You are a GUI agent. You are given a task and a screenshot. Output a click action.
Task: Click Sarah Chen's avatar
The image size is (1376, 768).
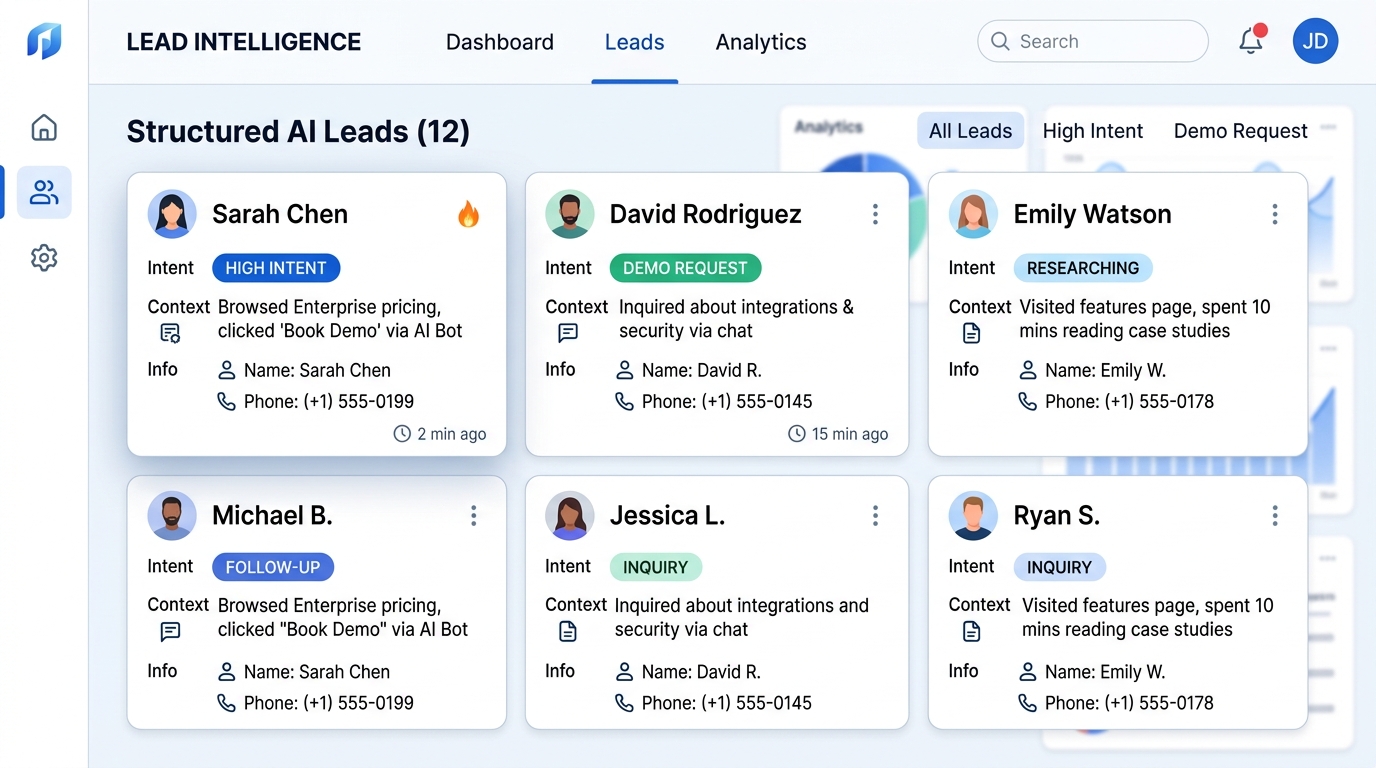click(x=172, y=214)
